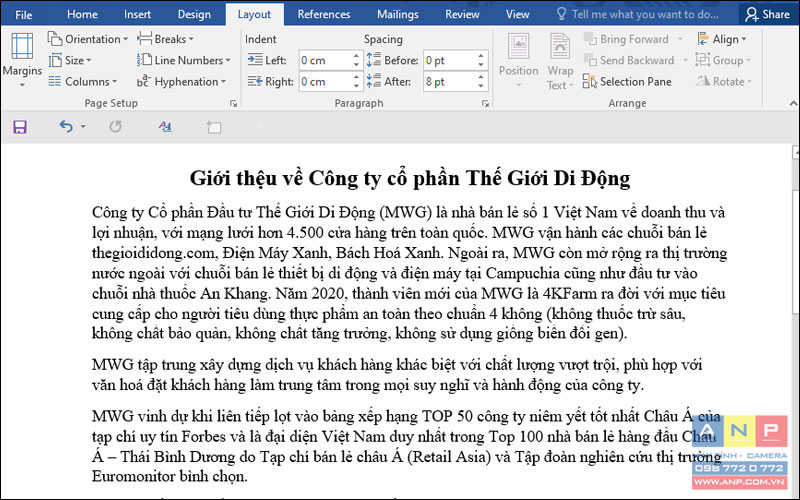Open the File tab
800x500 pixels.
point(23,14)
